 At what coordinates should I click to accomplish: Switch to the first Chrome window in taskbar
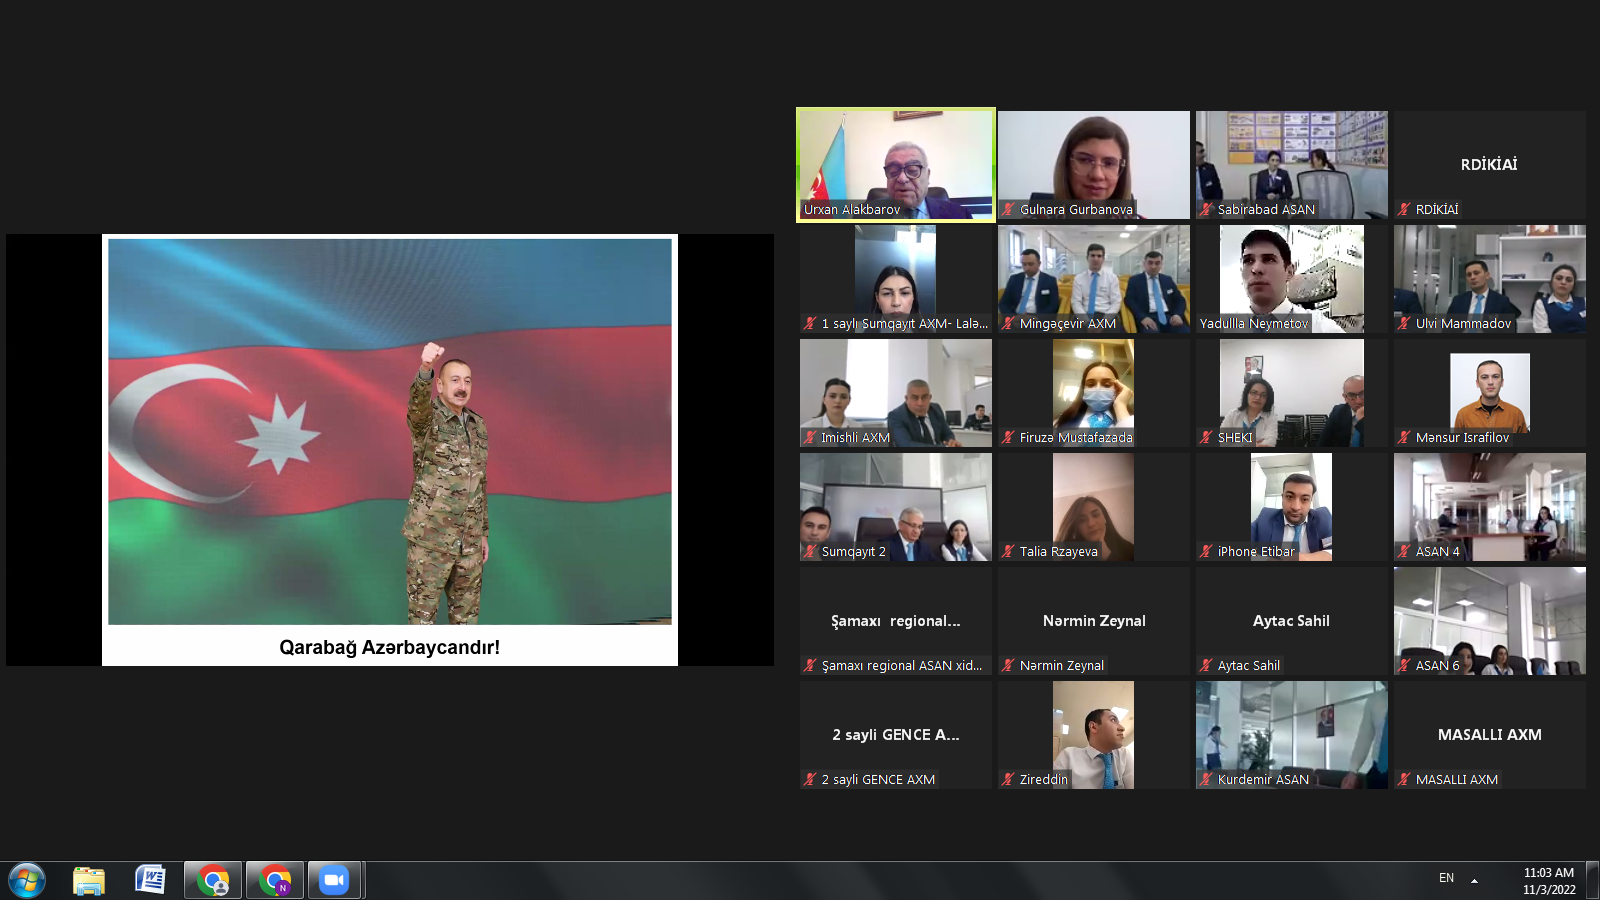point(213,881)
